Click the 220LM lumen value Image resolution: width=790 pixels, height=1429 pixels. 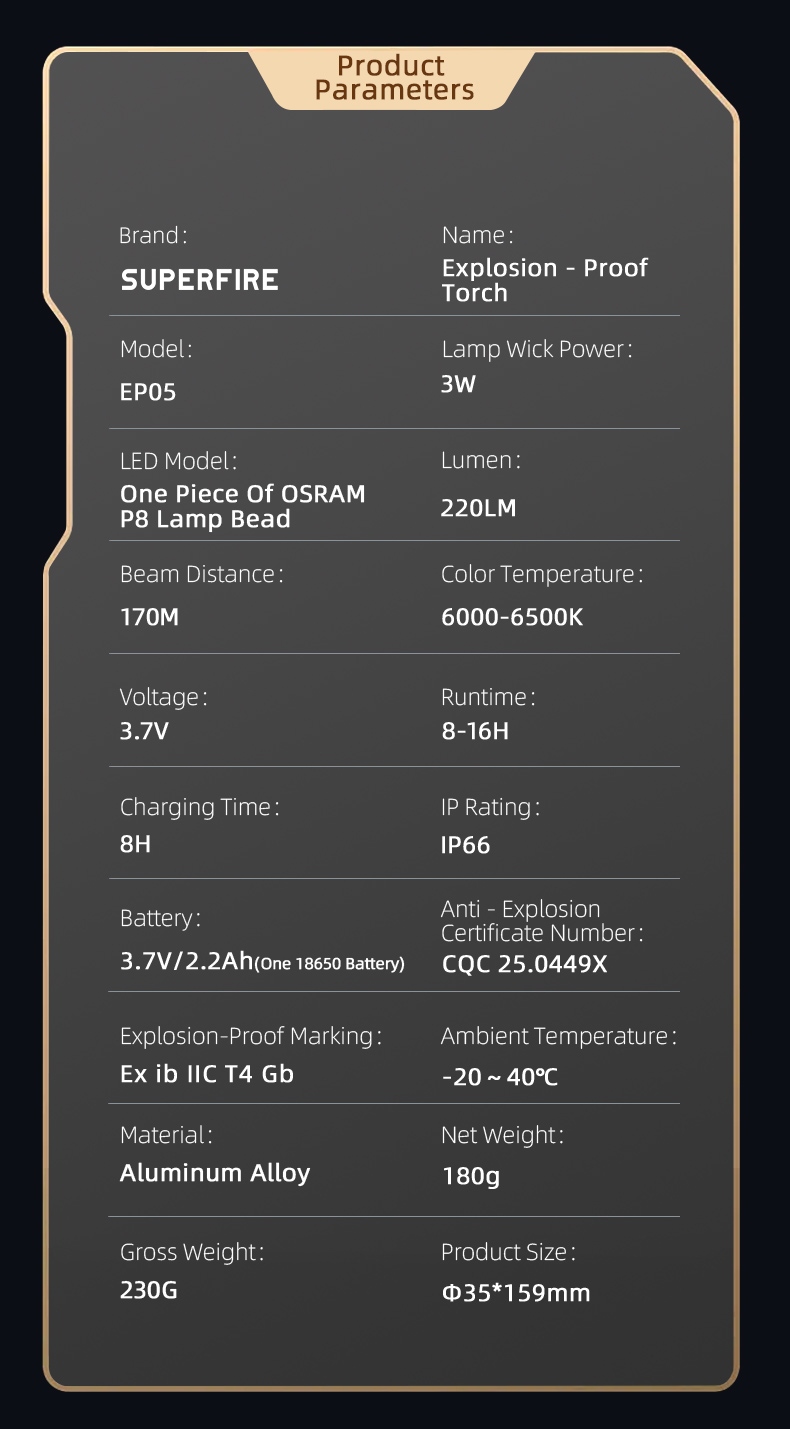[x=479, y=508]
